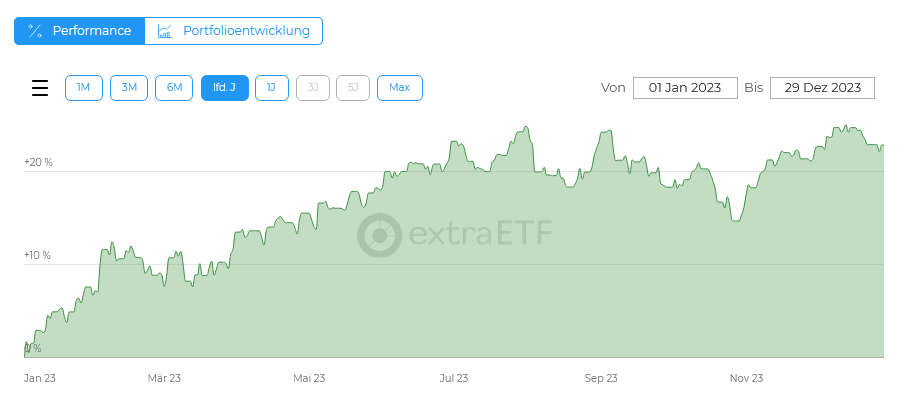Click the percent icon on Performance tab
901x404 pixels.
click(x=35, y=31)
